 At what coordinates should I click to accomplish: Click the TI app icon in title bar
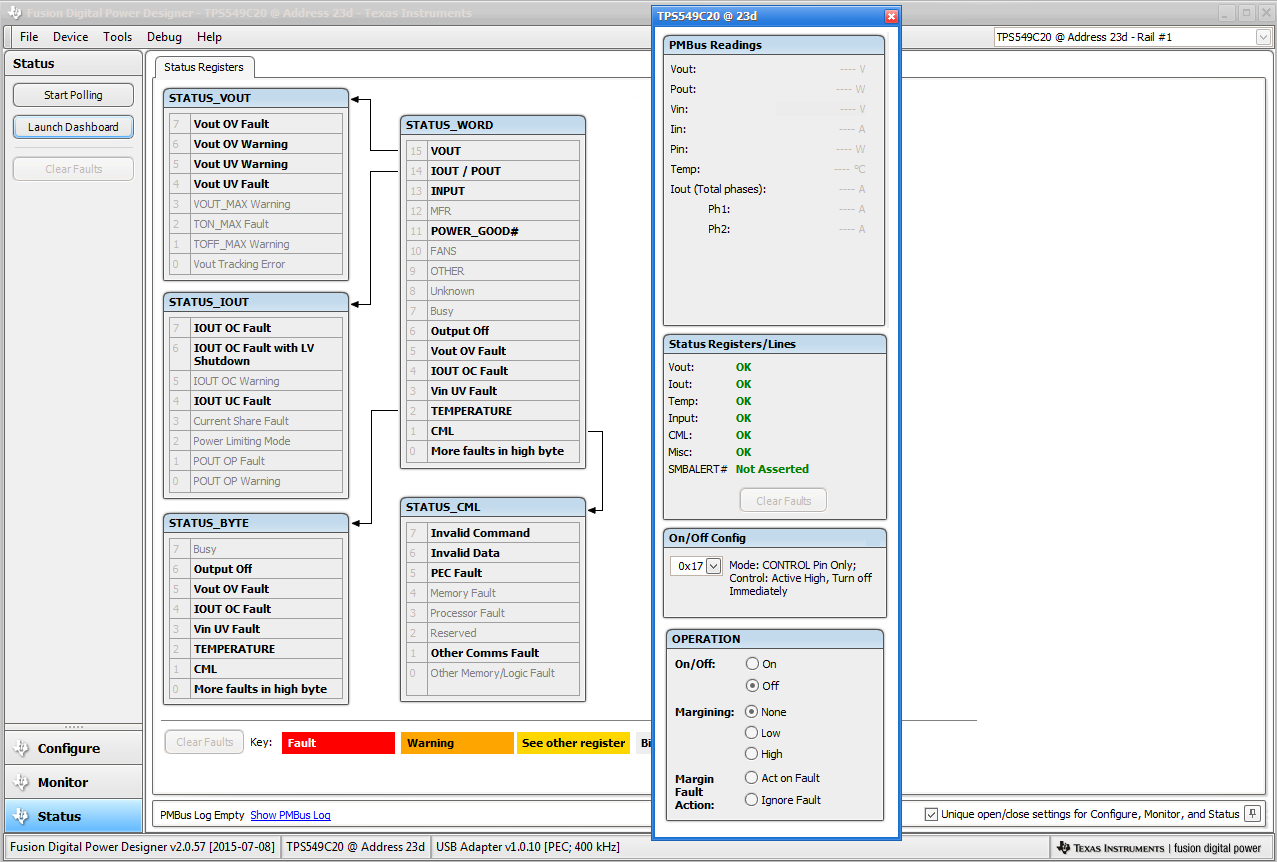tap(13, 13)
